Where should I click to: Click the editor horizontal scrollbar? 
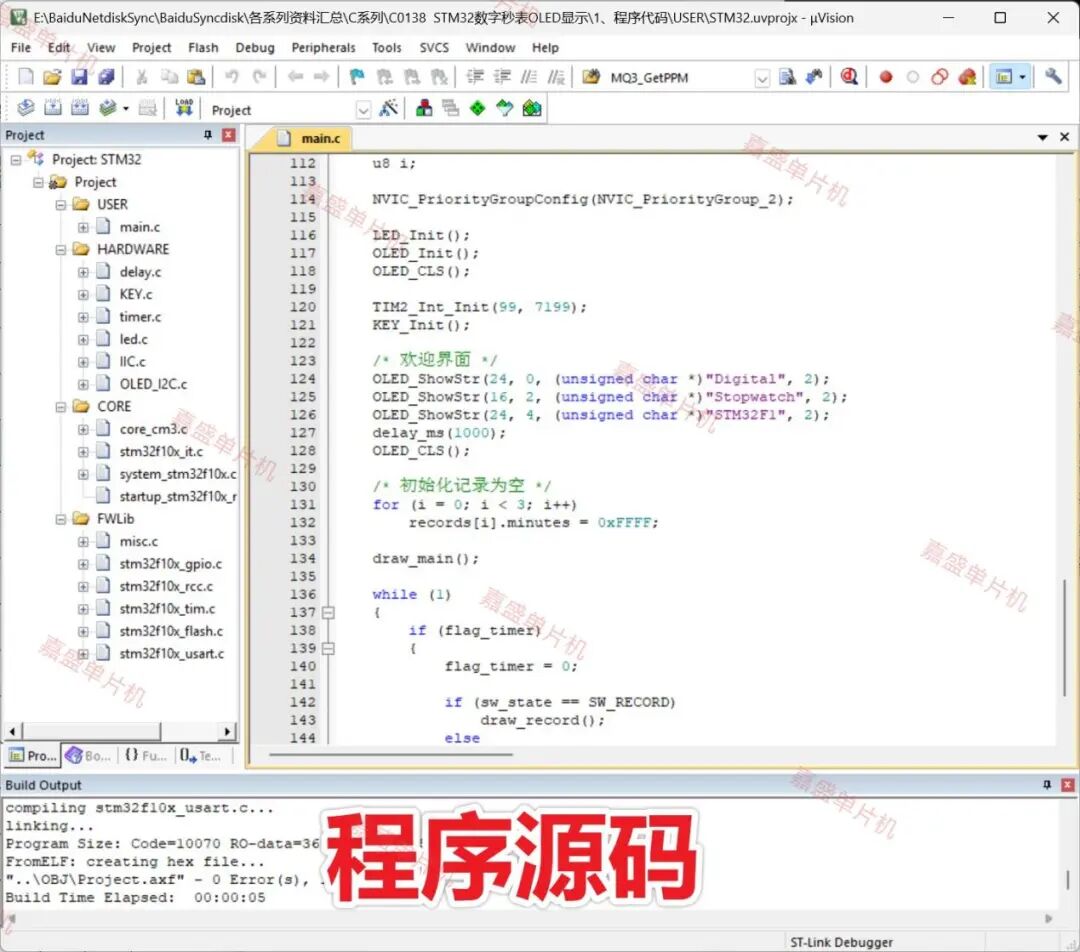click(x=391, y=754)
